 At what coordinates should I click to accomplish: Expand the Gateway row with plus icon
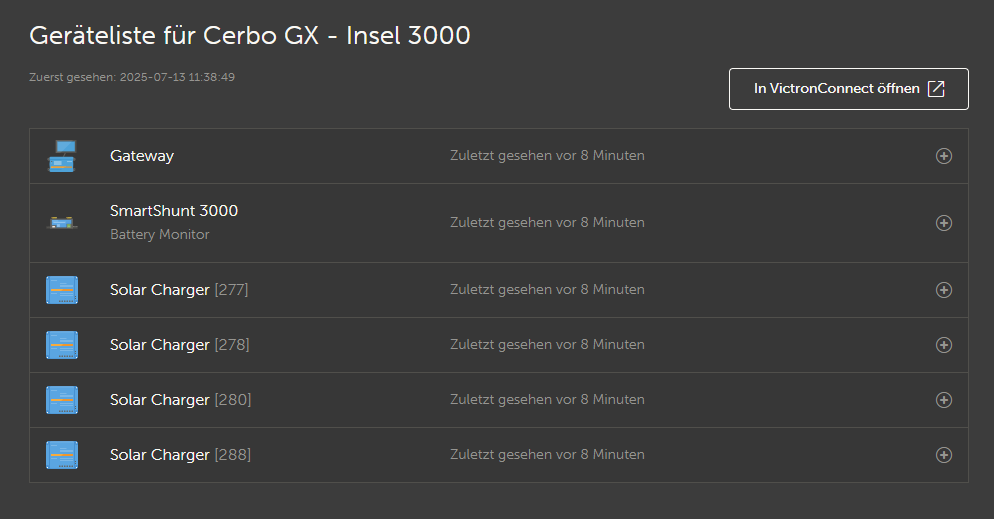(x=943, y=156)
